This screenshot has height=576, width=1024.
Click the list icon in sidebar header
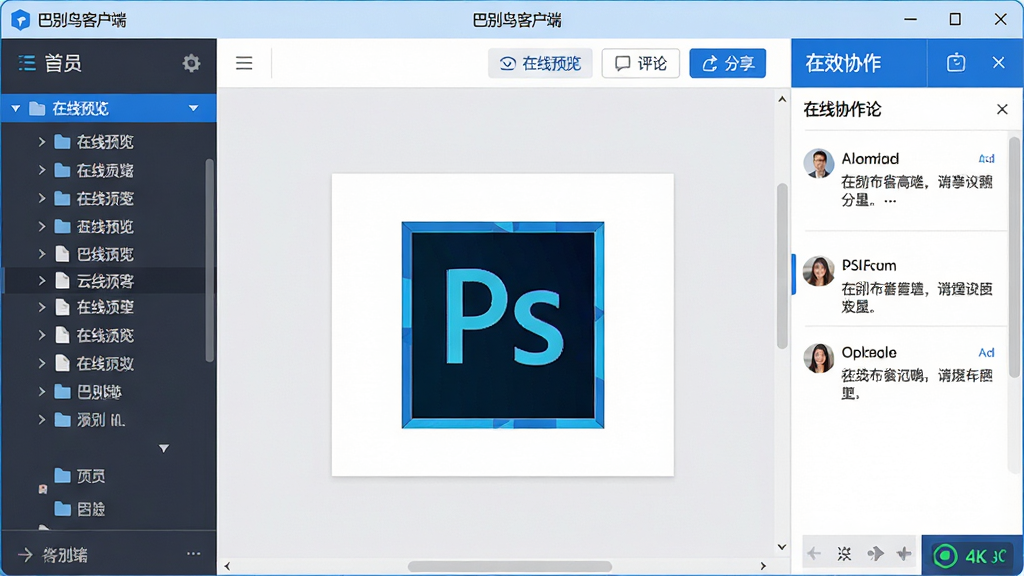point(27,63)
